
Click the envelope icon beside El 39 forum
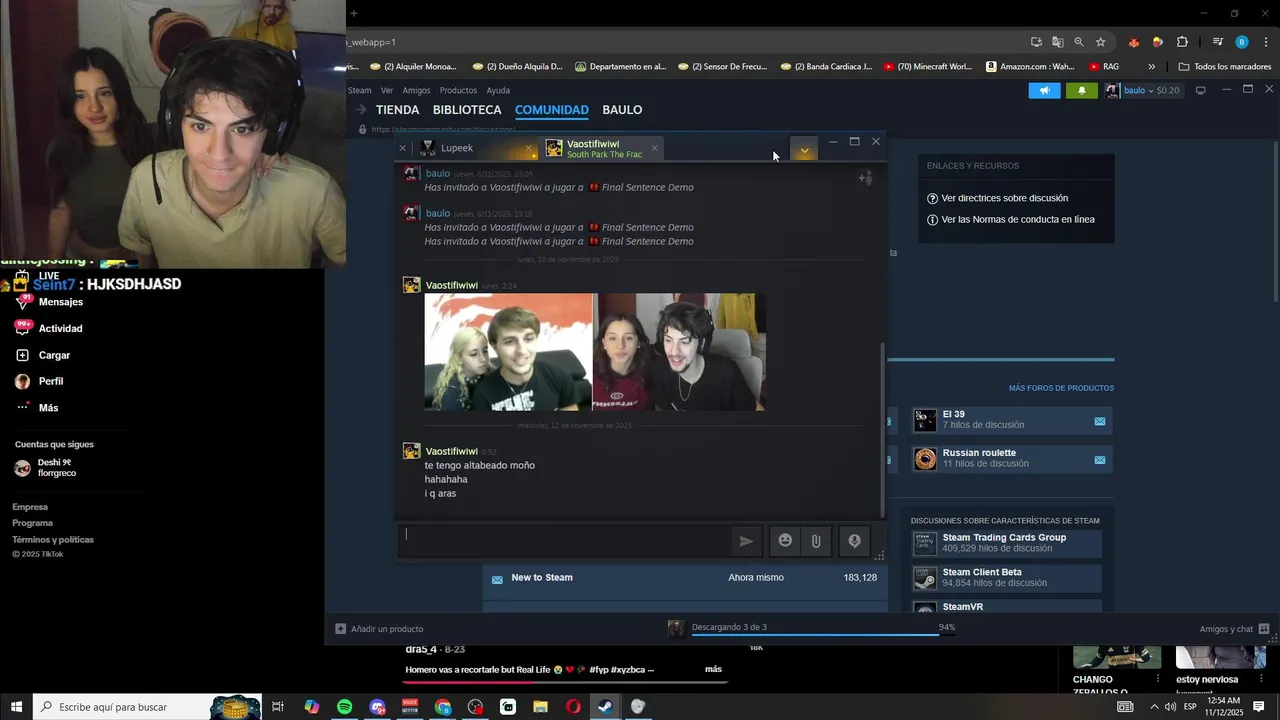tap(1100, 421)
